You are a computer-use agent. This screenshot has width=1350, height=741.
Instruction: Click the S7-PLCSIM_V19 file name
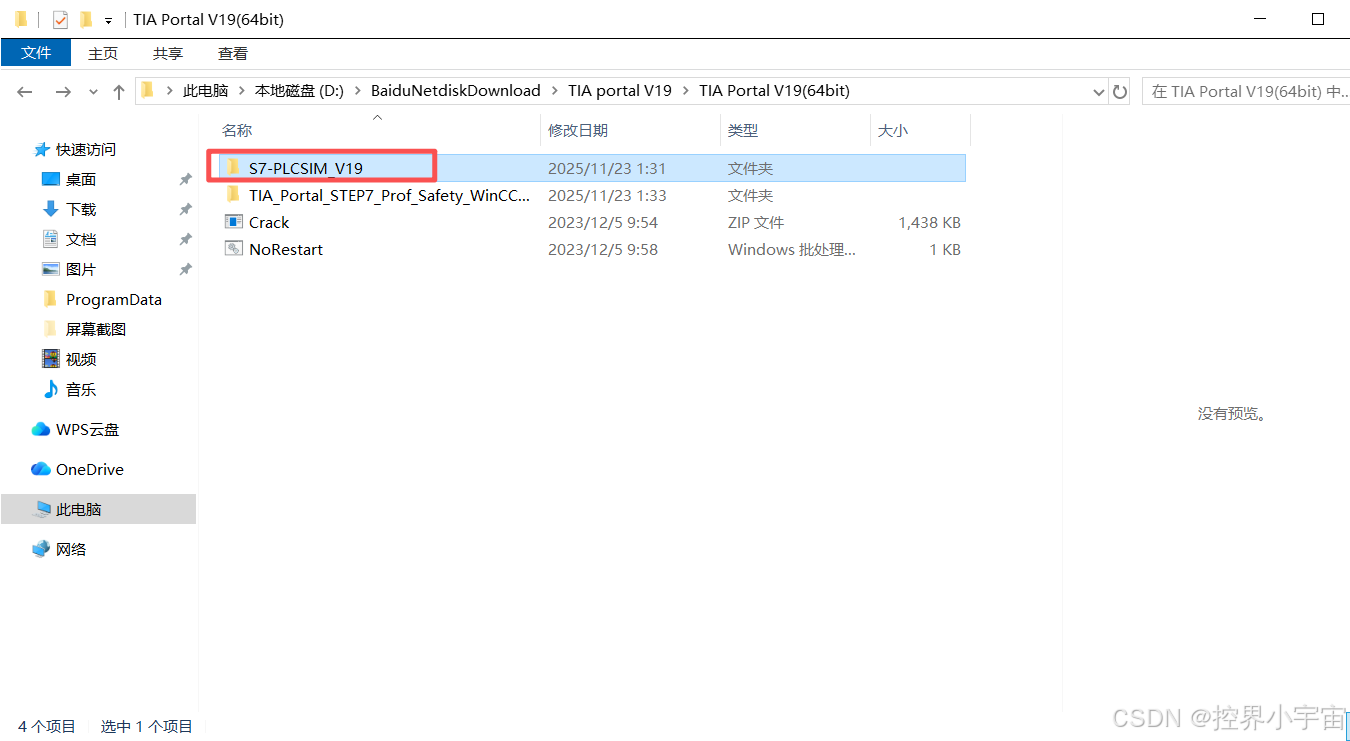[305, 168]
